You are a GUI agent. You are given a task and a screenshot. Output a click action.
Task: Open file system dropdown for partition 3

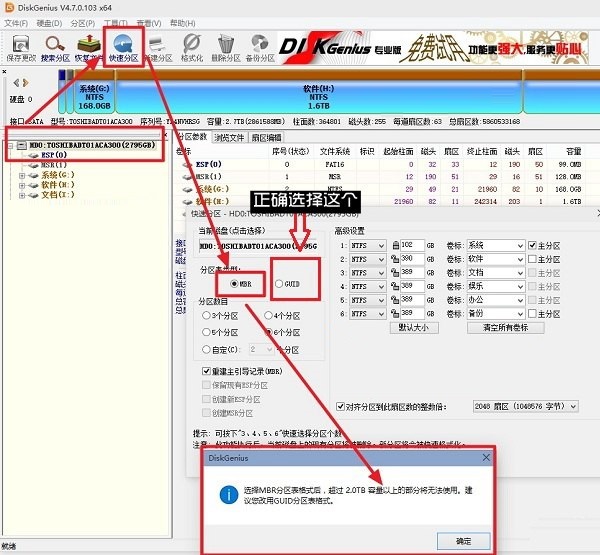(368, 273)
